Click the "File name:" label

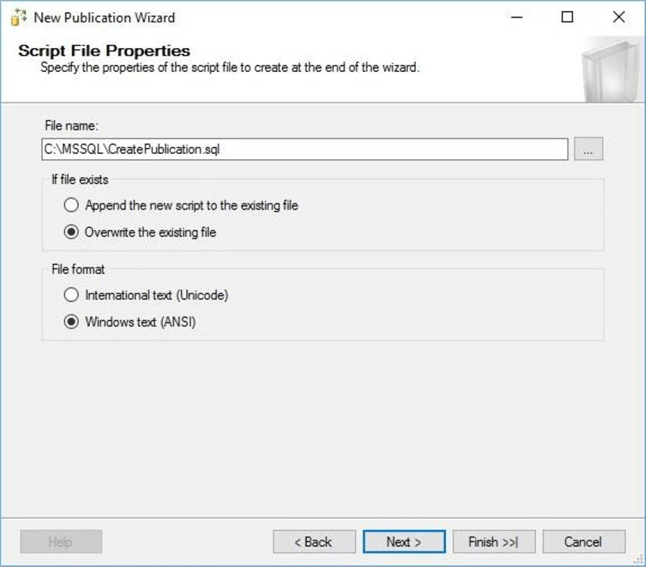(x=71, y=125)
